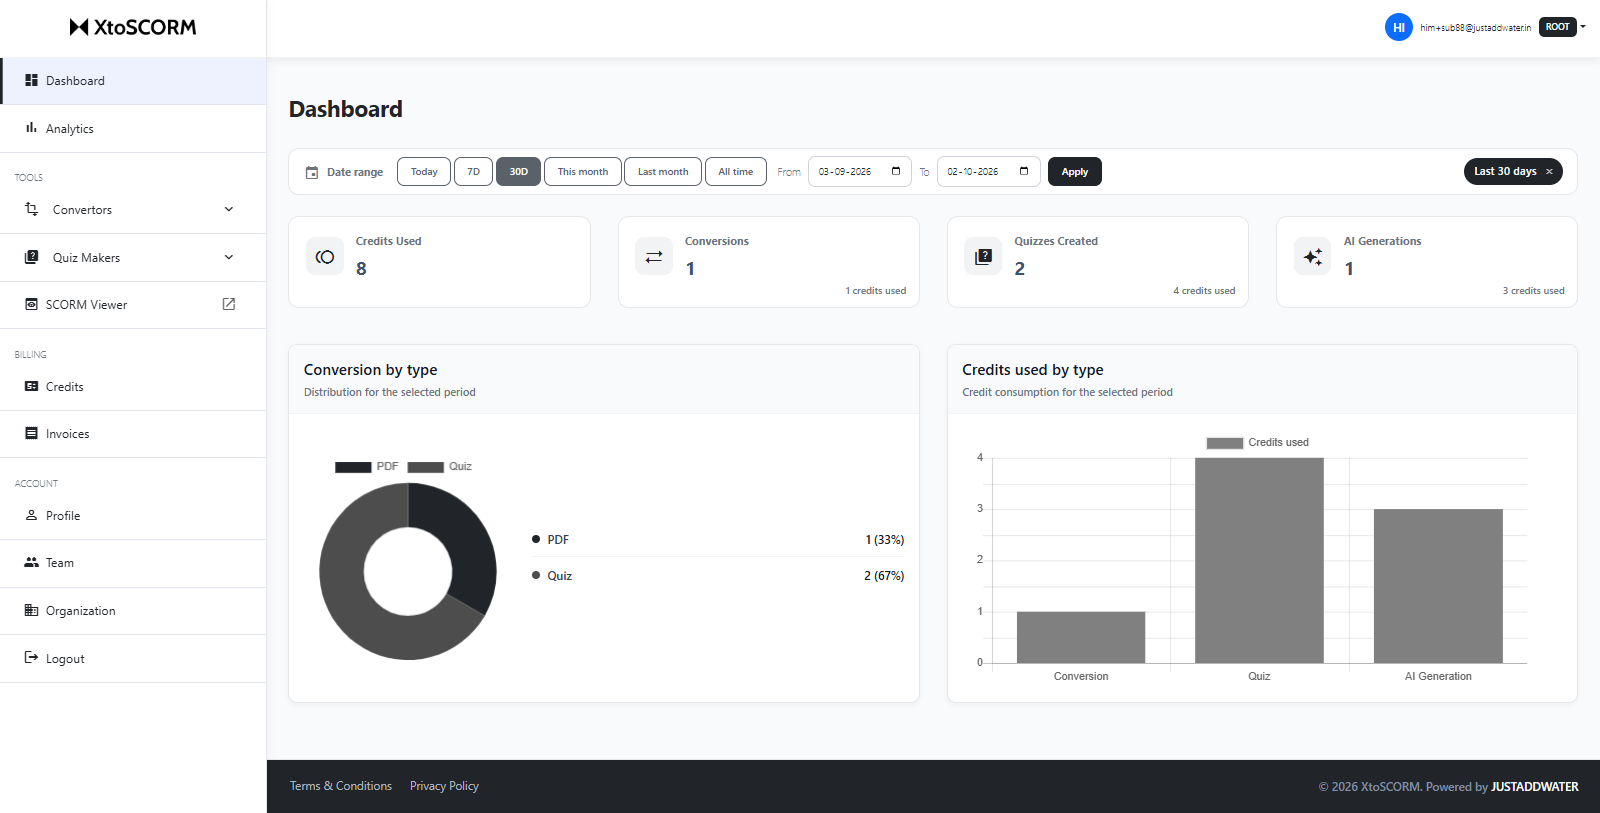Go to the Credits billing page label
The image size is (1600, 813).
65,387
